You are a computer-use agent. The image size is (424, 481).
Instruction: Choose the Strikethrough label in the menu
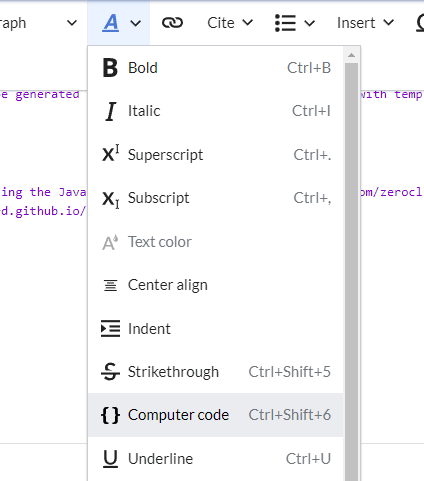pos(173,372)
